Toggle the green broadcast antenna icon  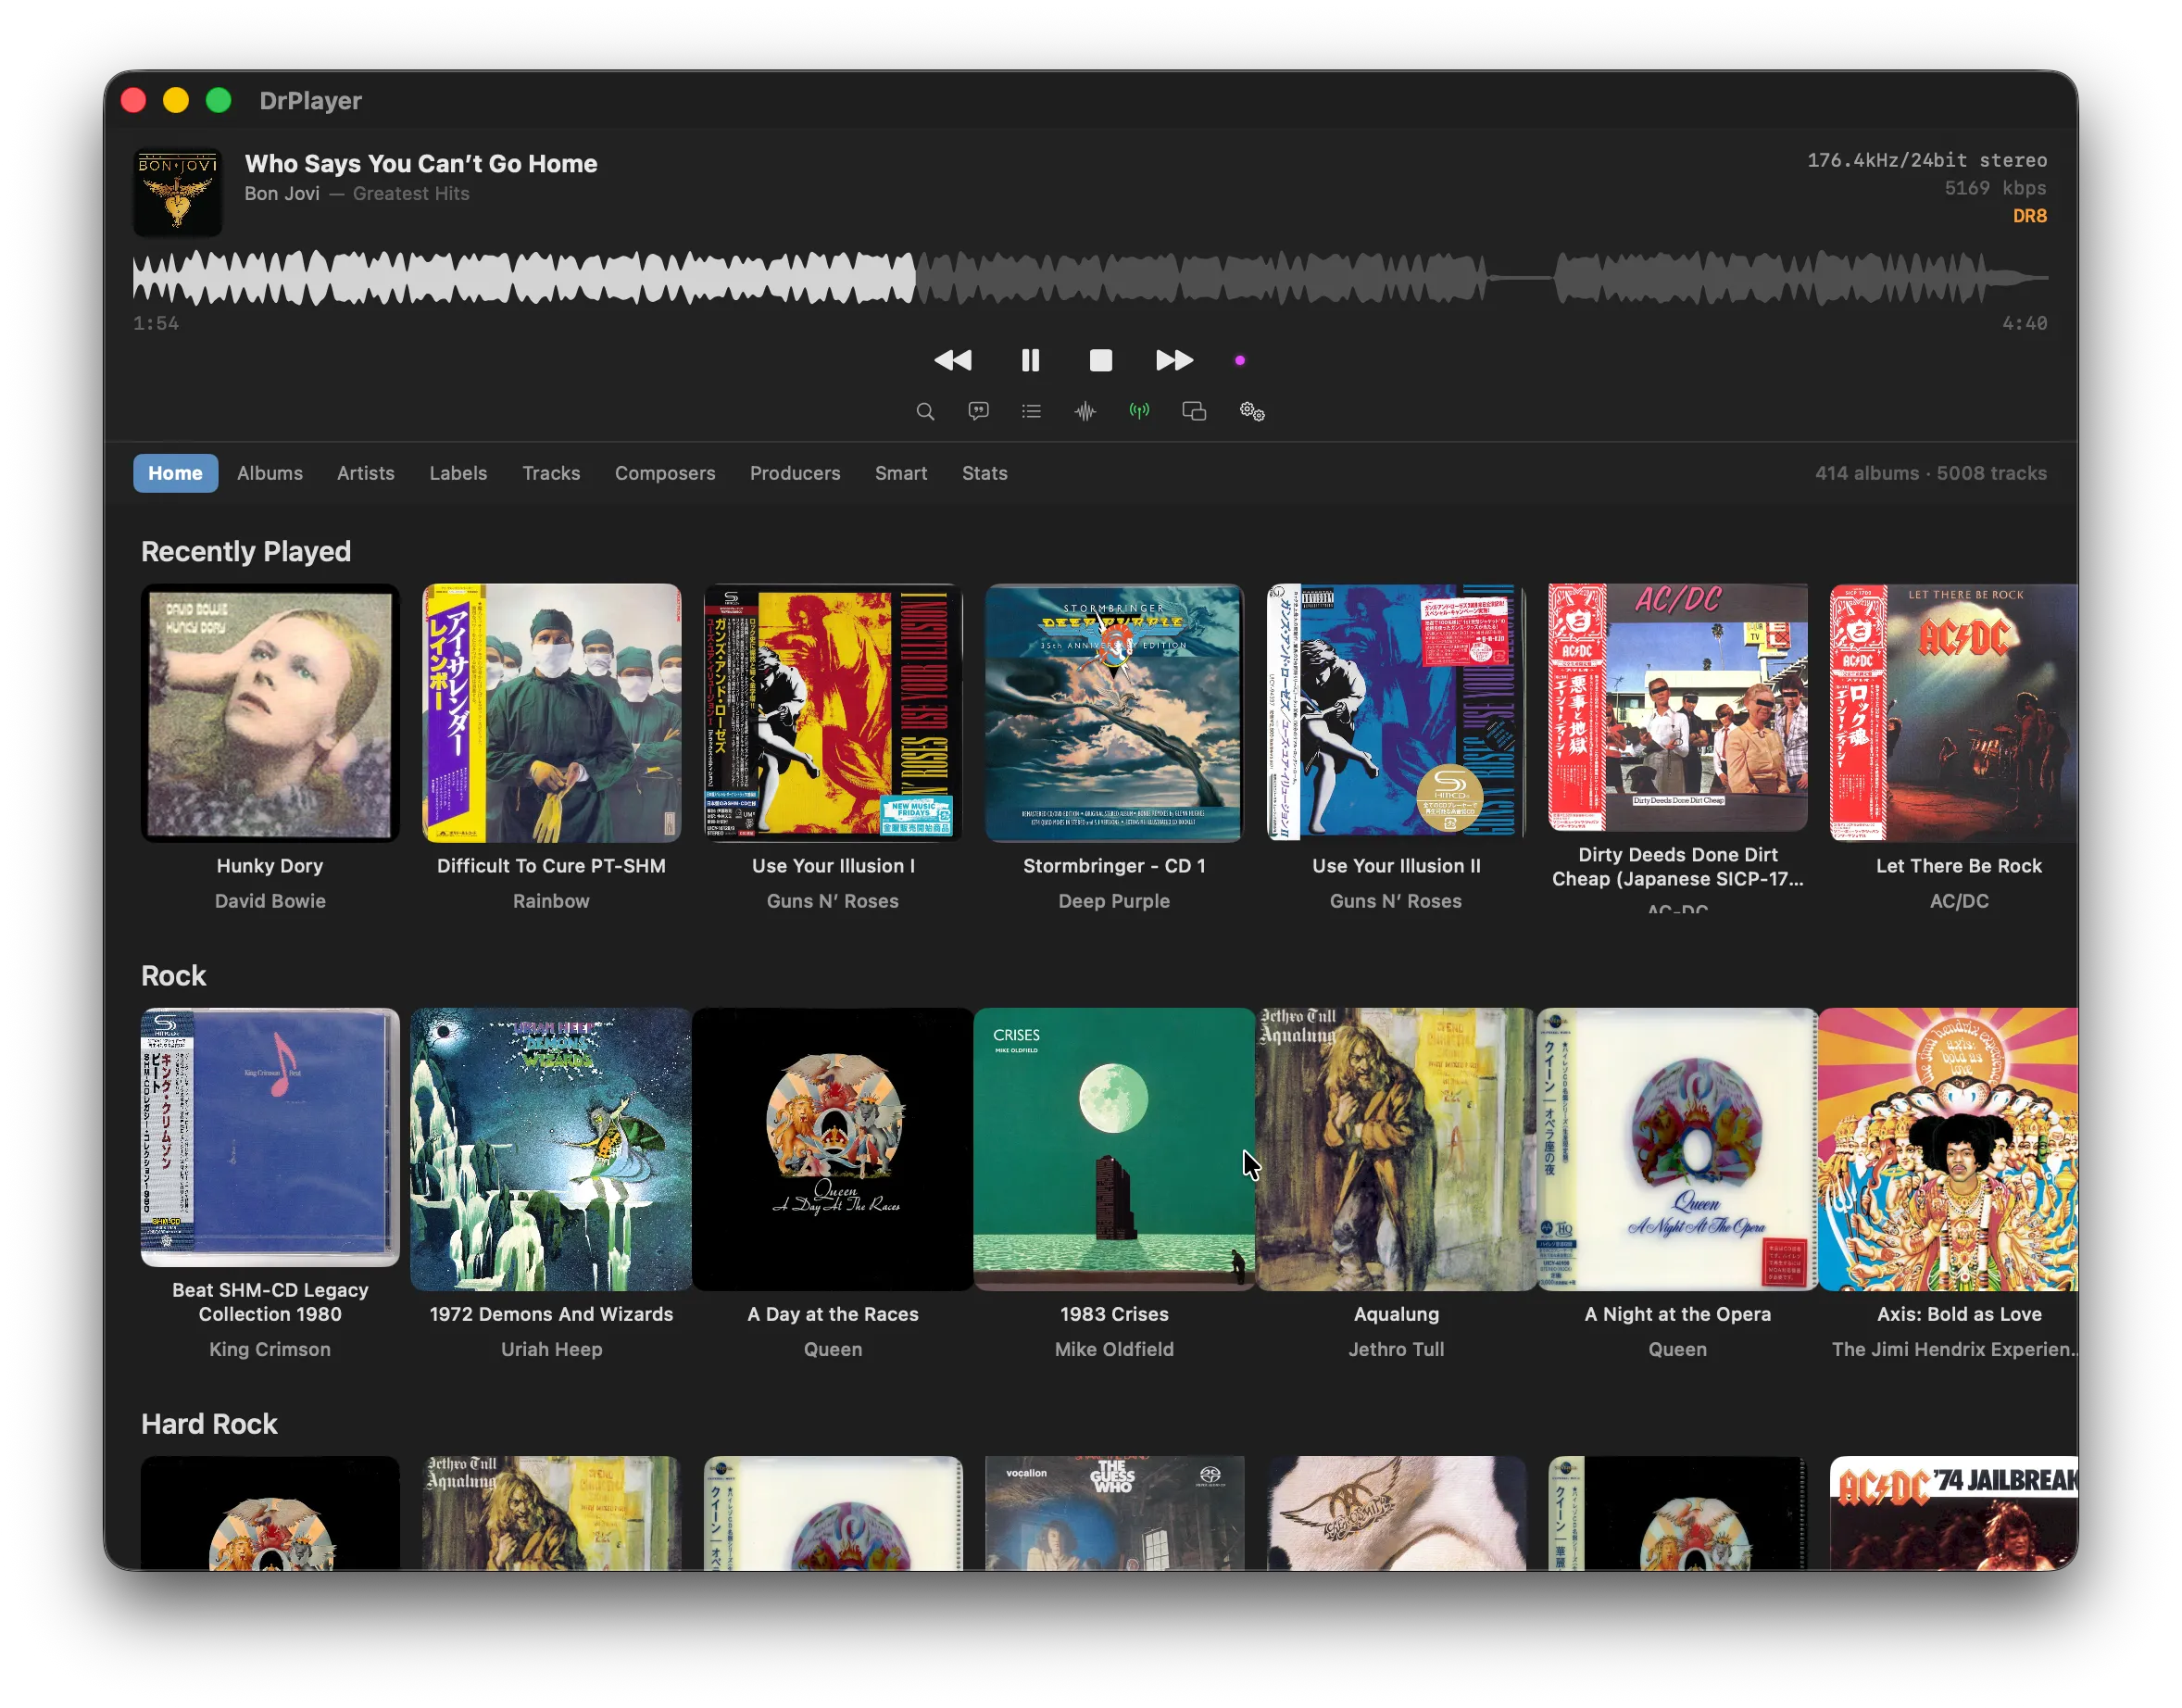[x=1139, y=411]
